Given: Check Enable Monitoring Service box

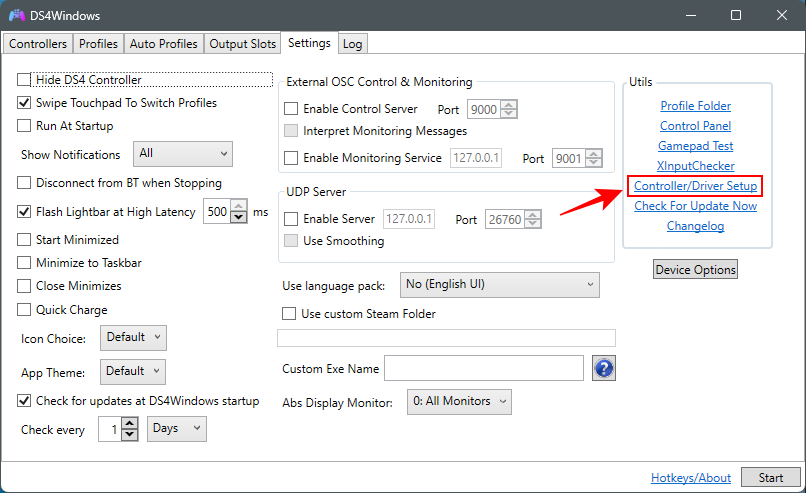Looking at the screenshot, I should click(291, 158).
